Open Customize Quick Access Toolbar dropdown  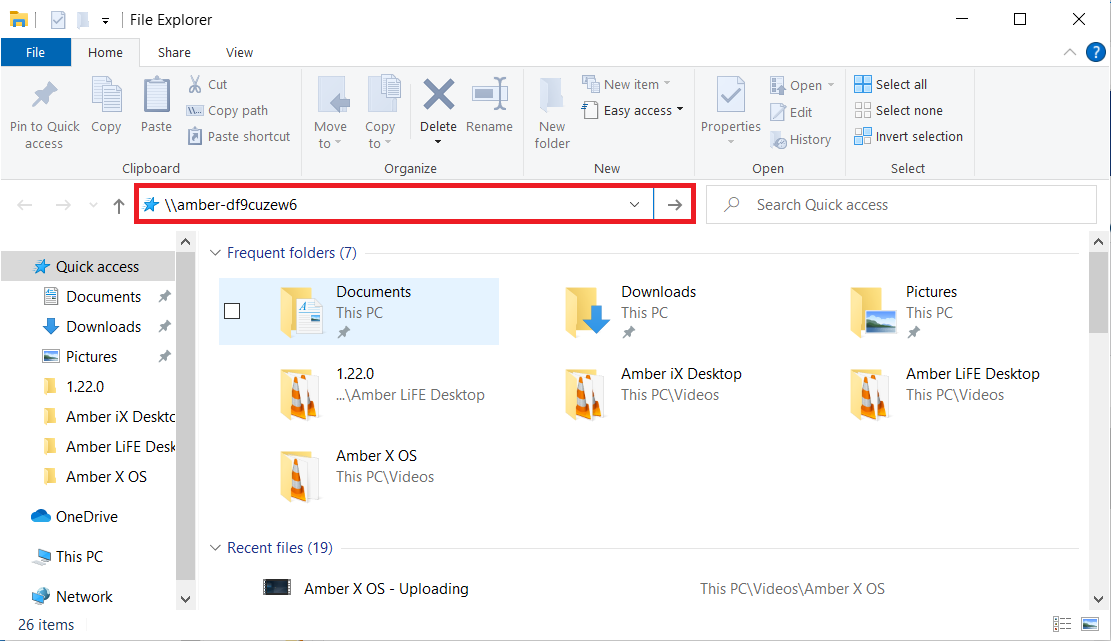tap(105, 21)
